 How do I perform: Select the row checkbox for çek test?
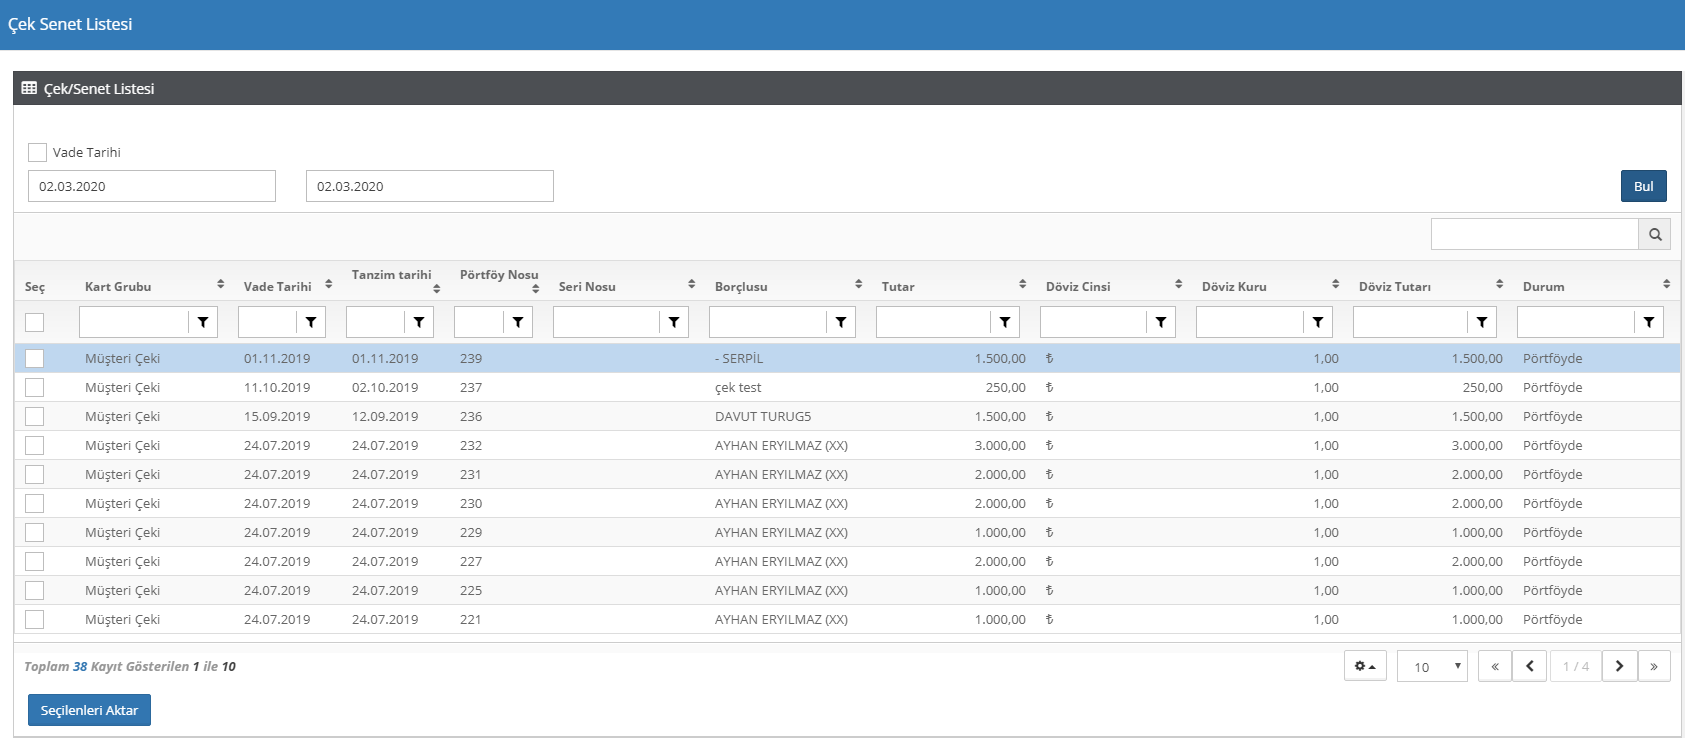coord(35,387)
